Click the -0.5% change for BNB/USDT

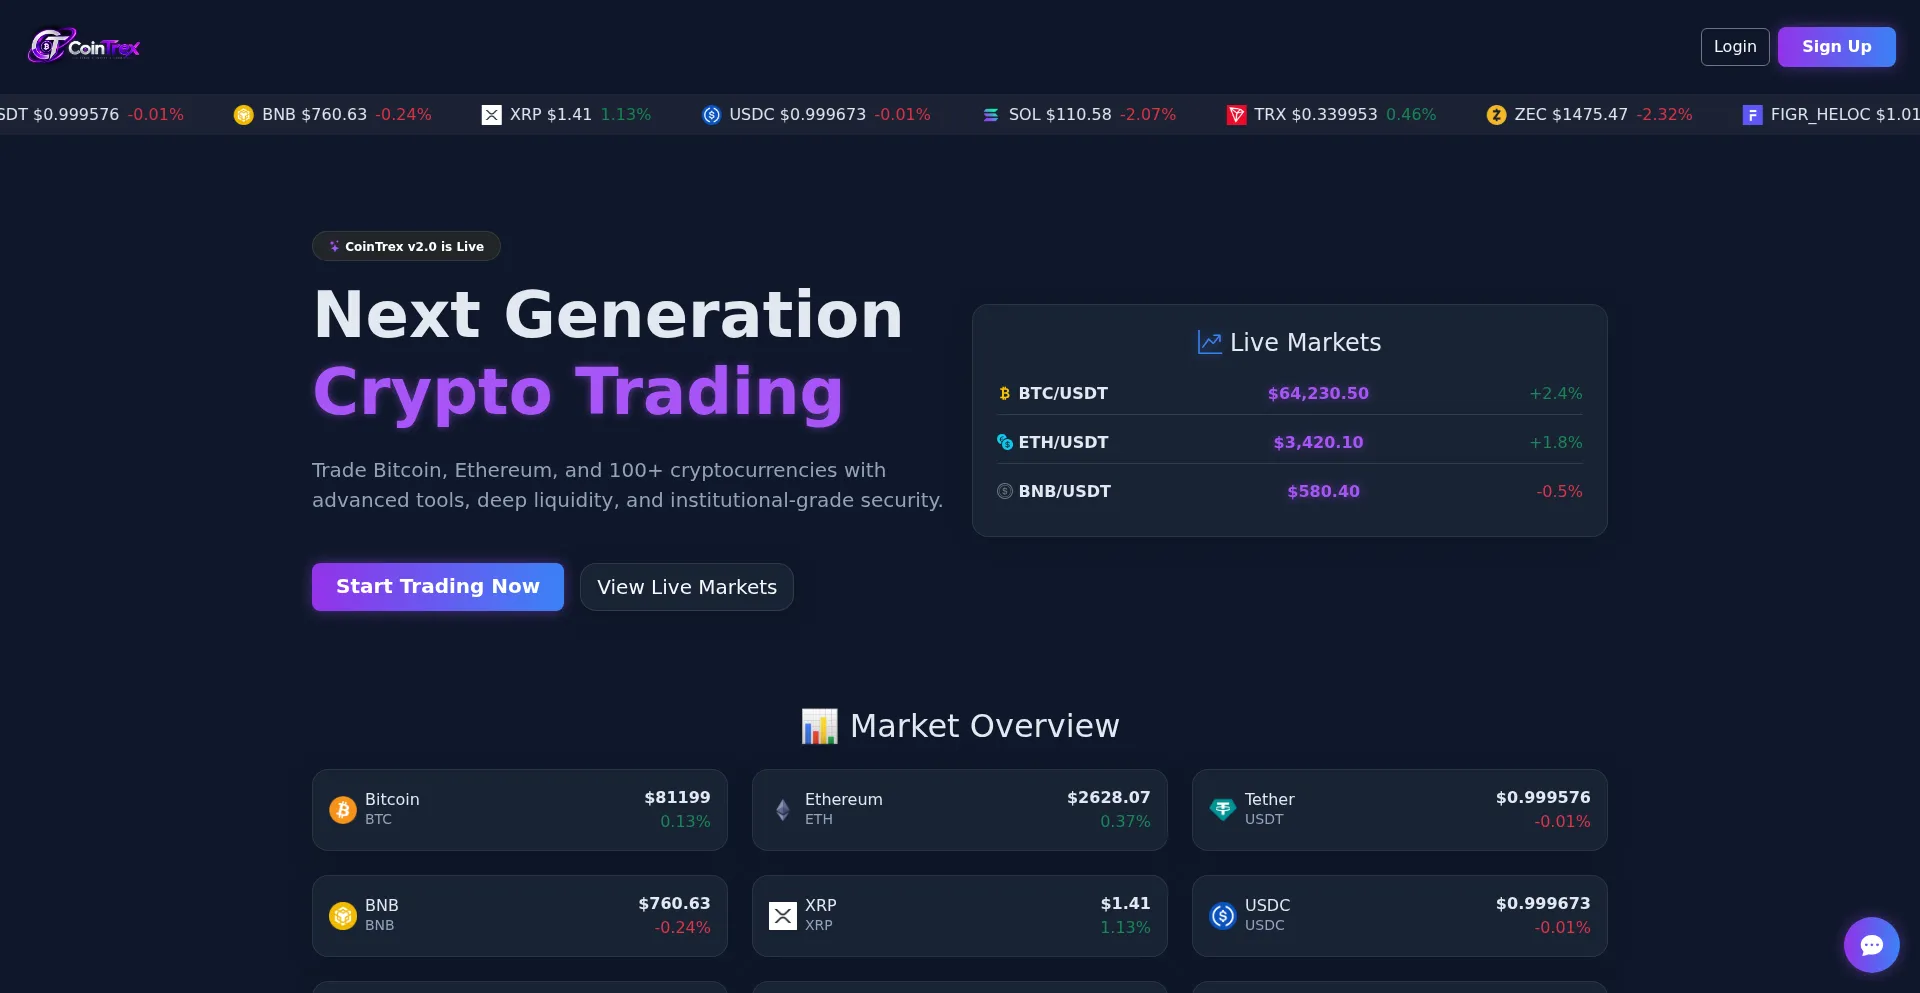tap(1559, 491)
